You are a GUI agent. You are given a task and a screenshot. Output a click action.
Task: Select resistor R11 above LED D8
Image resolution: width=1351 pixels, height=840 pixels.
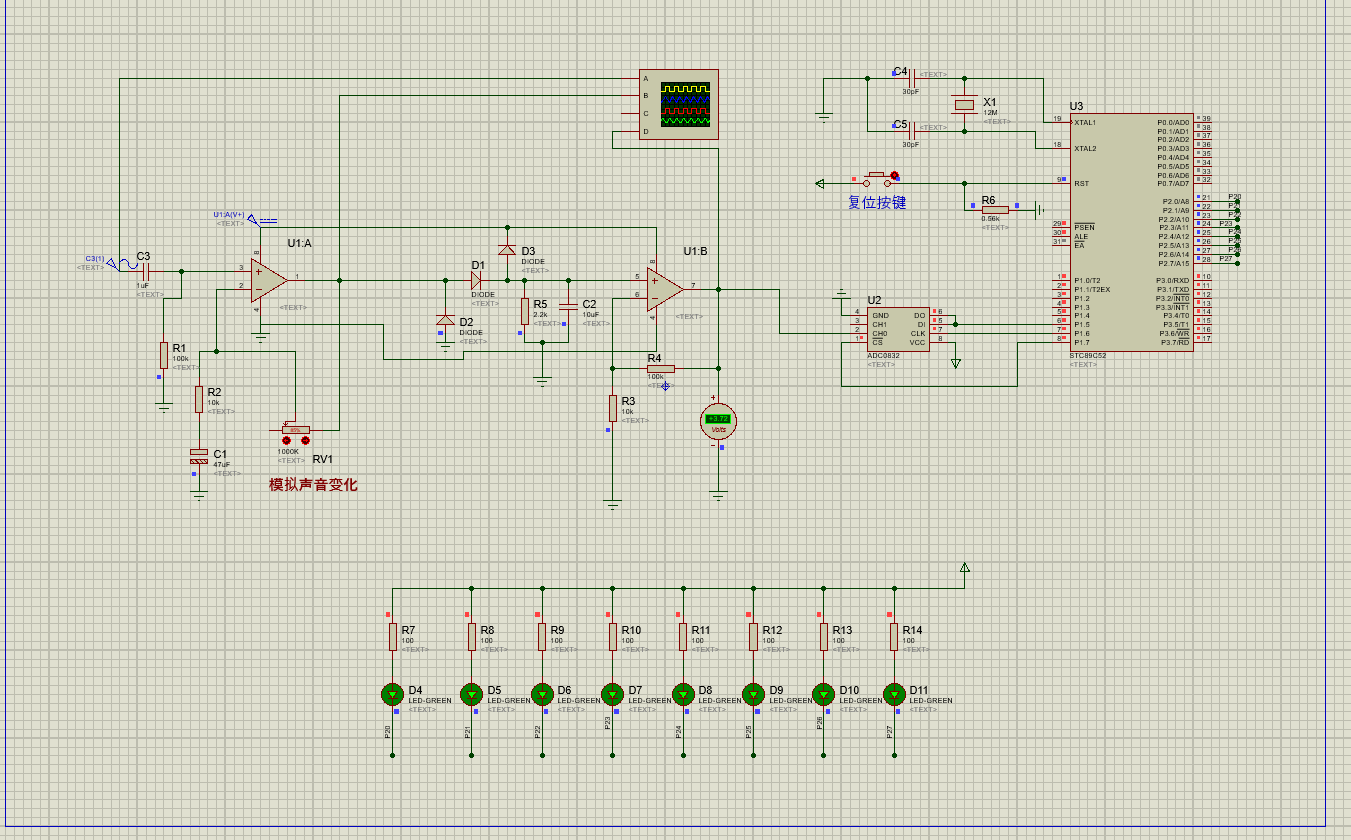point(683,637)
